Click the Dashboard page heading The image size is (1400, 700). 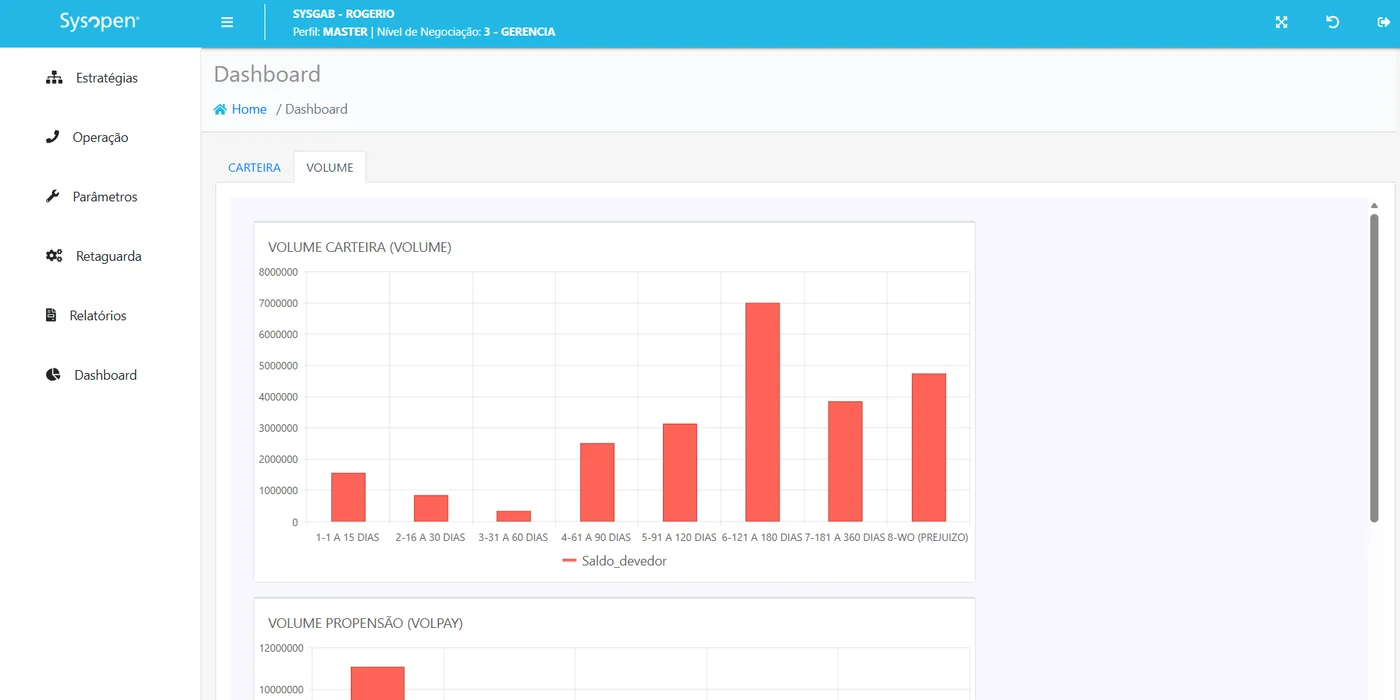point(267,74)
